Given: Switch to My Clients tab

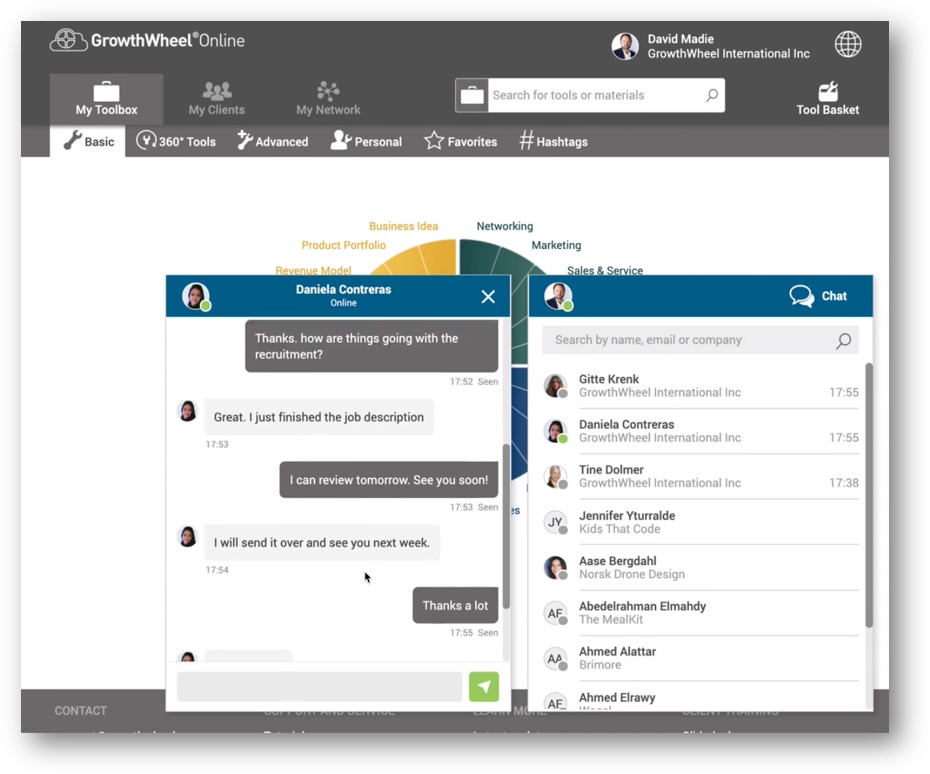Looking at the screenshot, I should [x=216, y=99].
